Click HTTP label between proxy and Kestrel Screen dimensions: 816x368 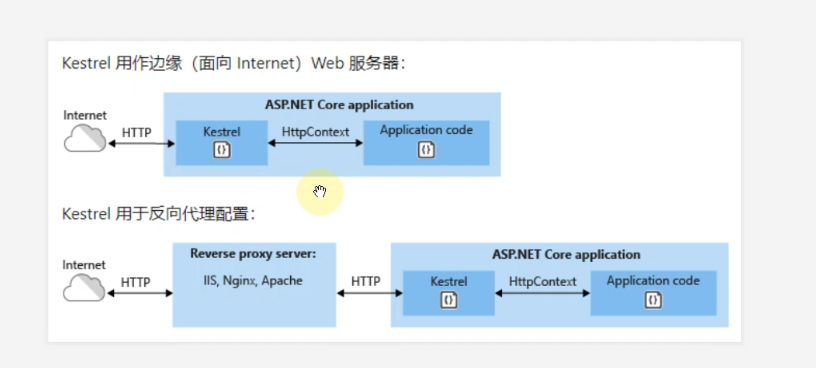(365, 281)
